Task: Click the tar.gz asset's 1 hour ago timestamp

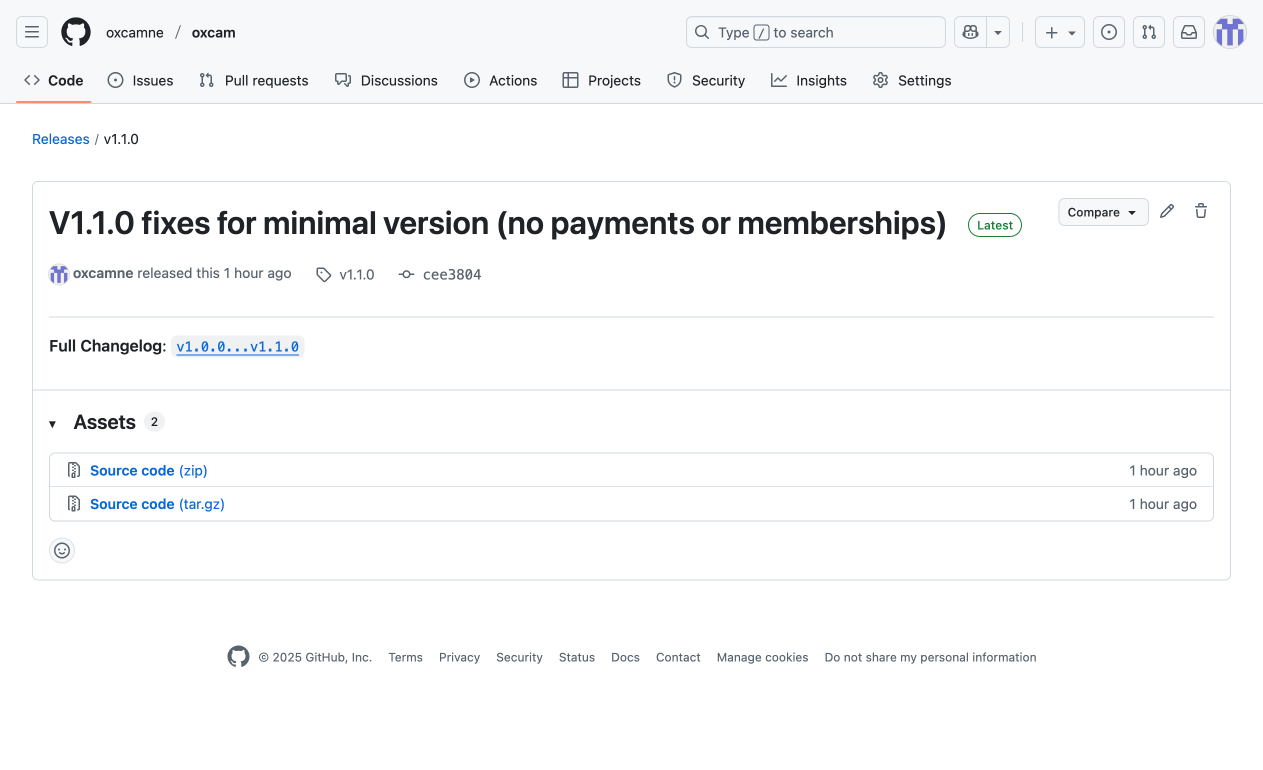Action: 1163,504
